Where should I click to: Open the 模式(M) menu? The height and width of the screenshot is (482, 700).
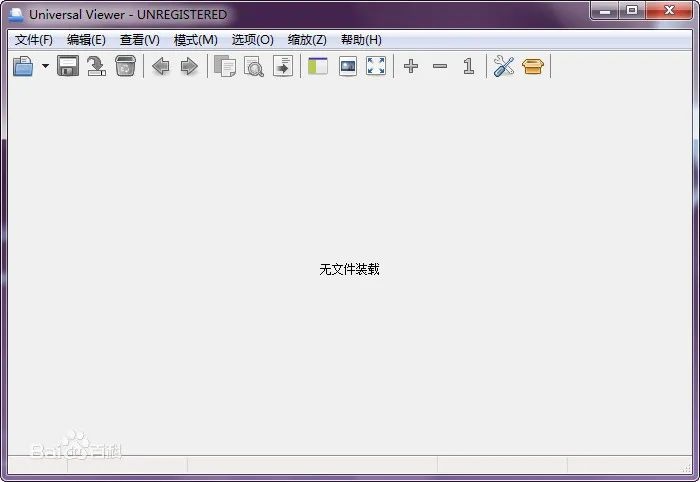pyautogui.click(x=196, y=40)
